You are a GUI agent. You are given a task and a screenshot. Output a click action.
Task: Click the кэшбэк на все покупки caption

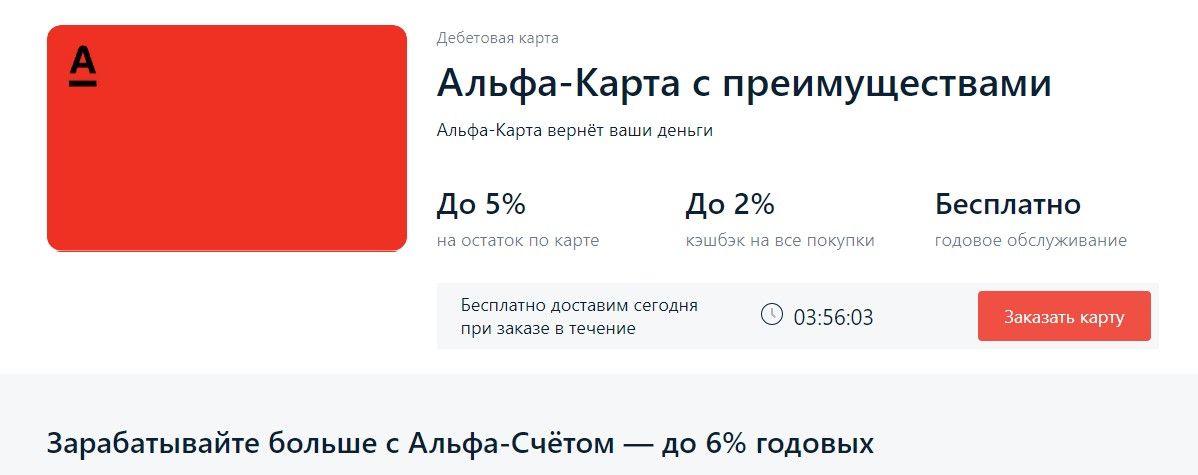point(780,241)
